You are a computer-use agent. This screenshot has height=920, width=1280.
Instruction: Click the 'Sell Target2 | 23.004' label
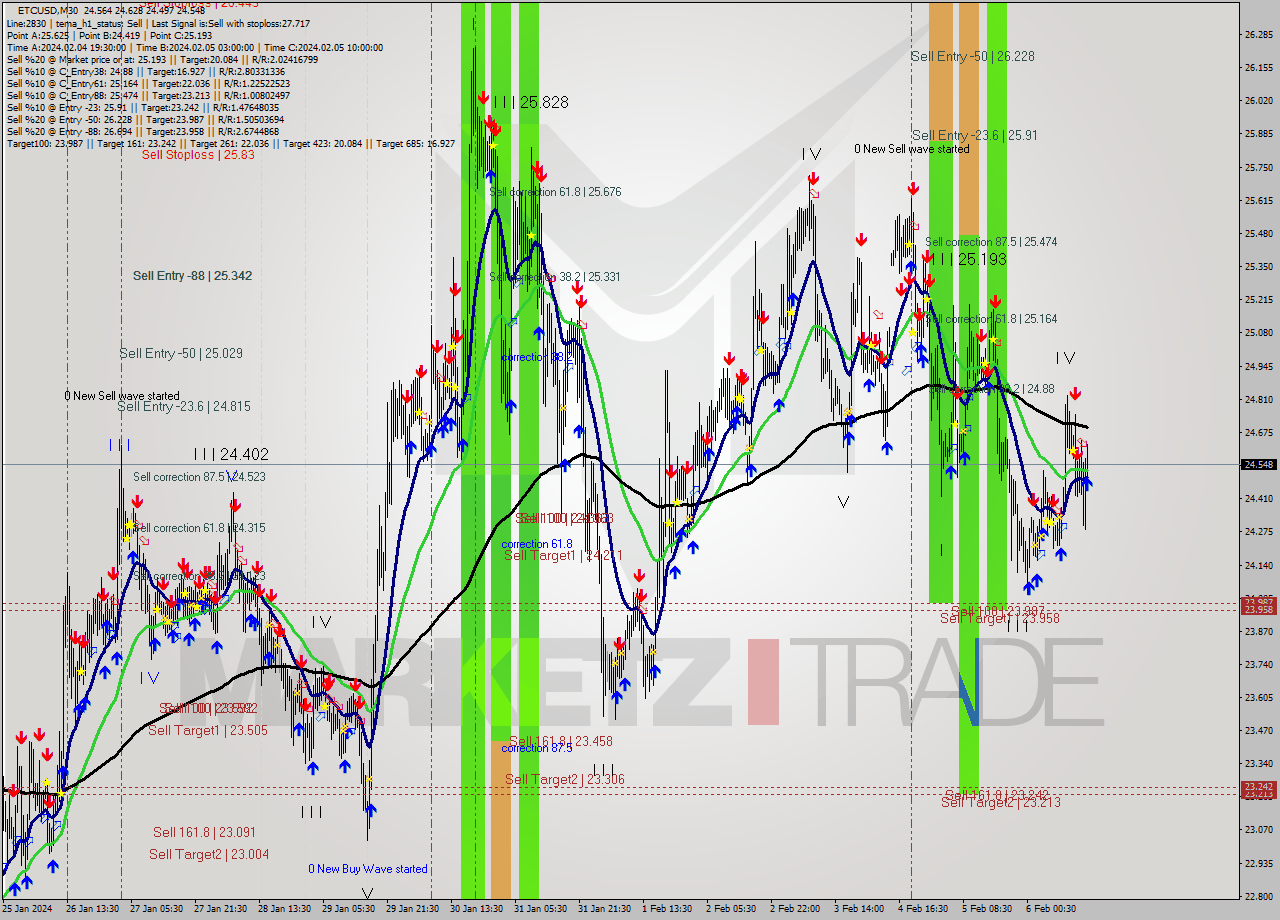tap(208, 854)
